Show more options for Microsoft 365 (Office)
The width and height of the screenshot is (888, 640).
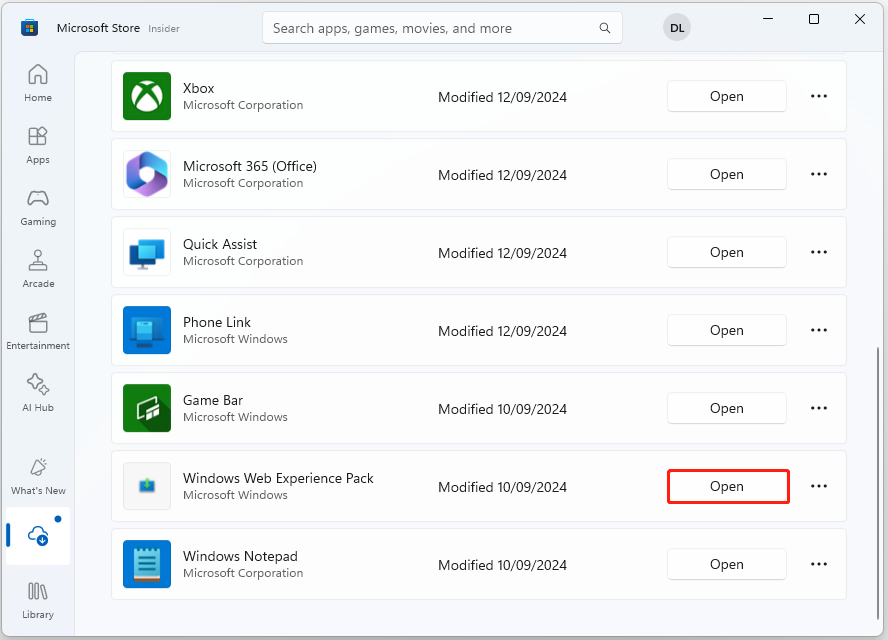click(819, 174)
